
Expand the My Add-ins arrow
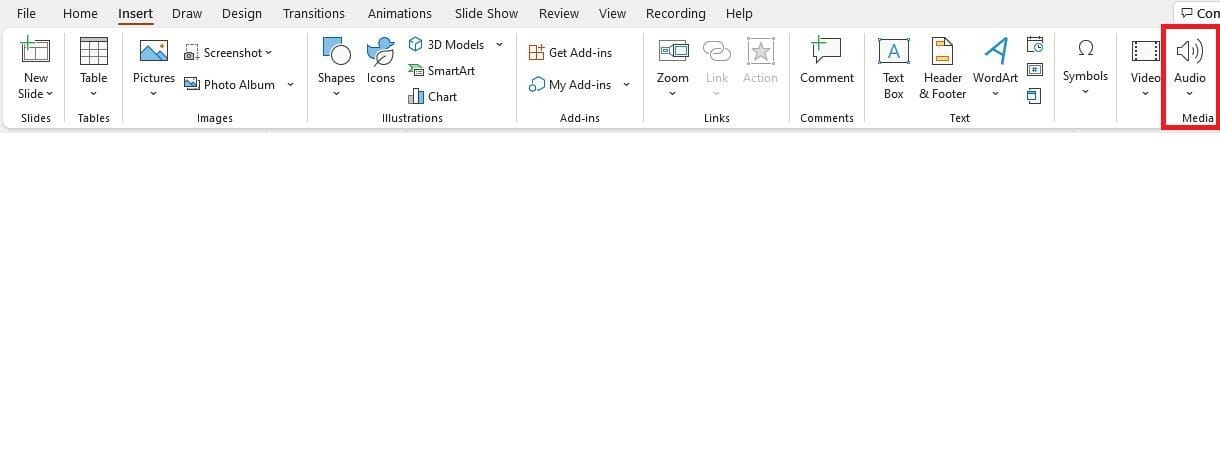[x=626, y=85]
